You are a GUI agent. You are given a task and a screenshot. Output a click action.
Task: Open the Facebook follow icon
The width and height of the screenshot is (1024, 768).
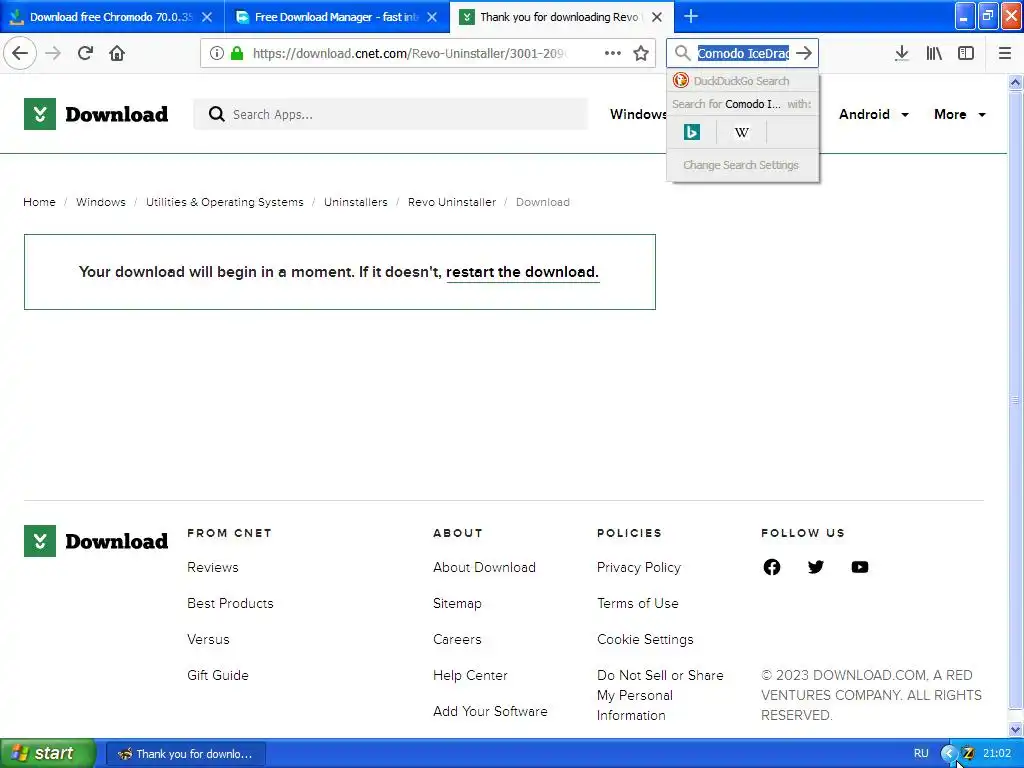771,567
